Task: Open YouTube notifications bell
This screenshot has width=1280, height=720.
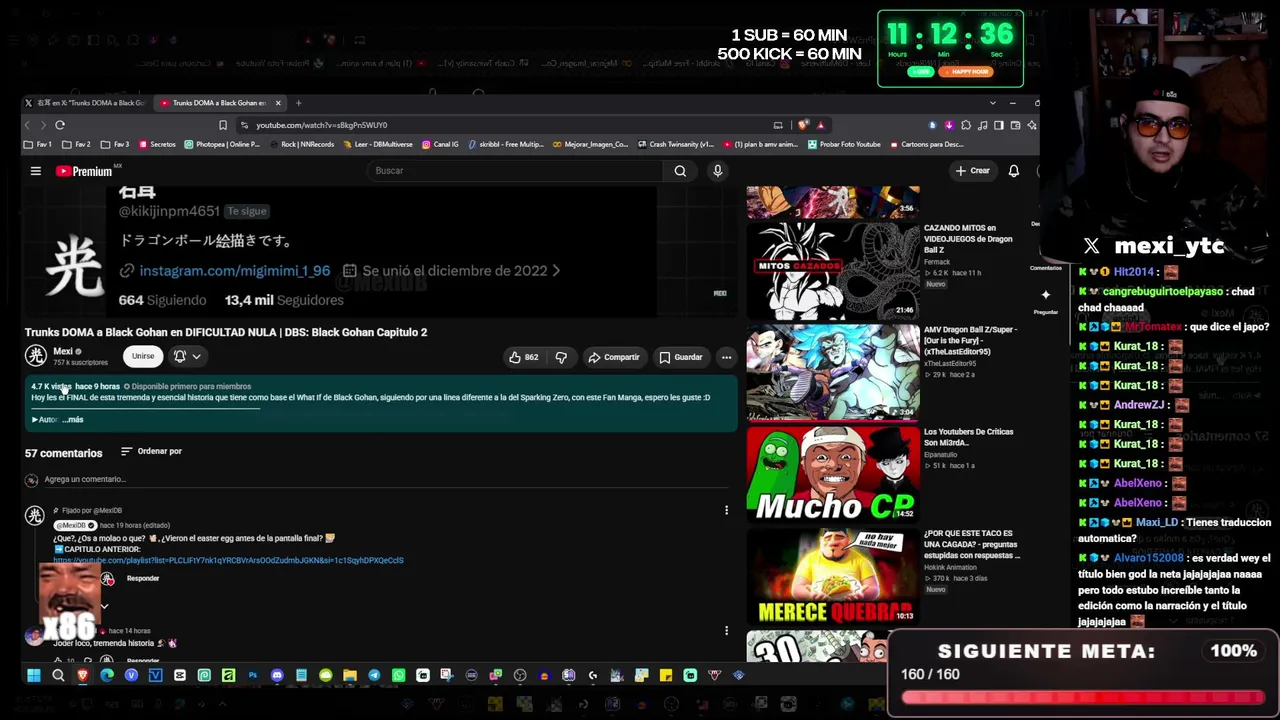Action: coord(1013,171)
